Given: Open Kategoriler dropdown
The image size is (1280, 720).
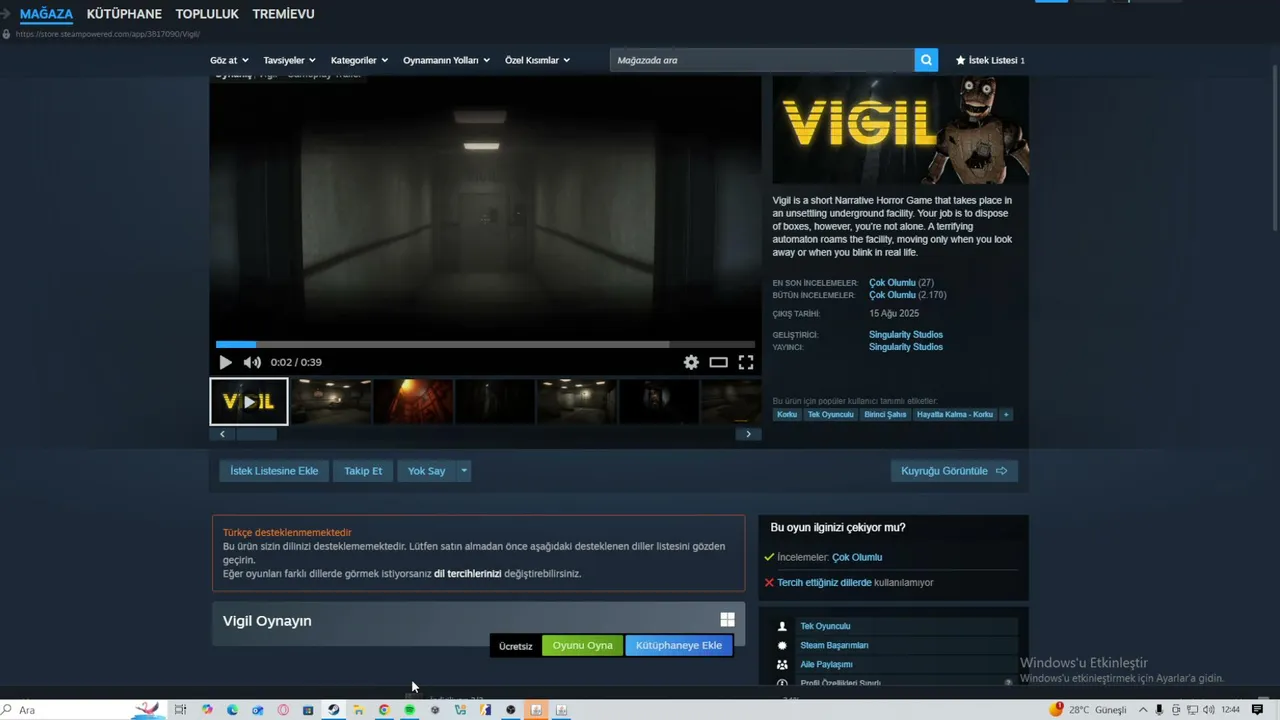Looking at the screenshot, I should 360,60.
